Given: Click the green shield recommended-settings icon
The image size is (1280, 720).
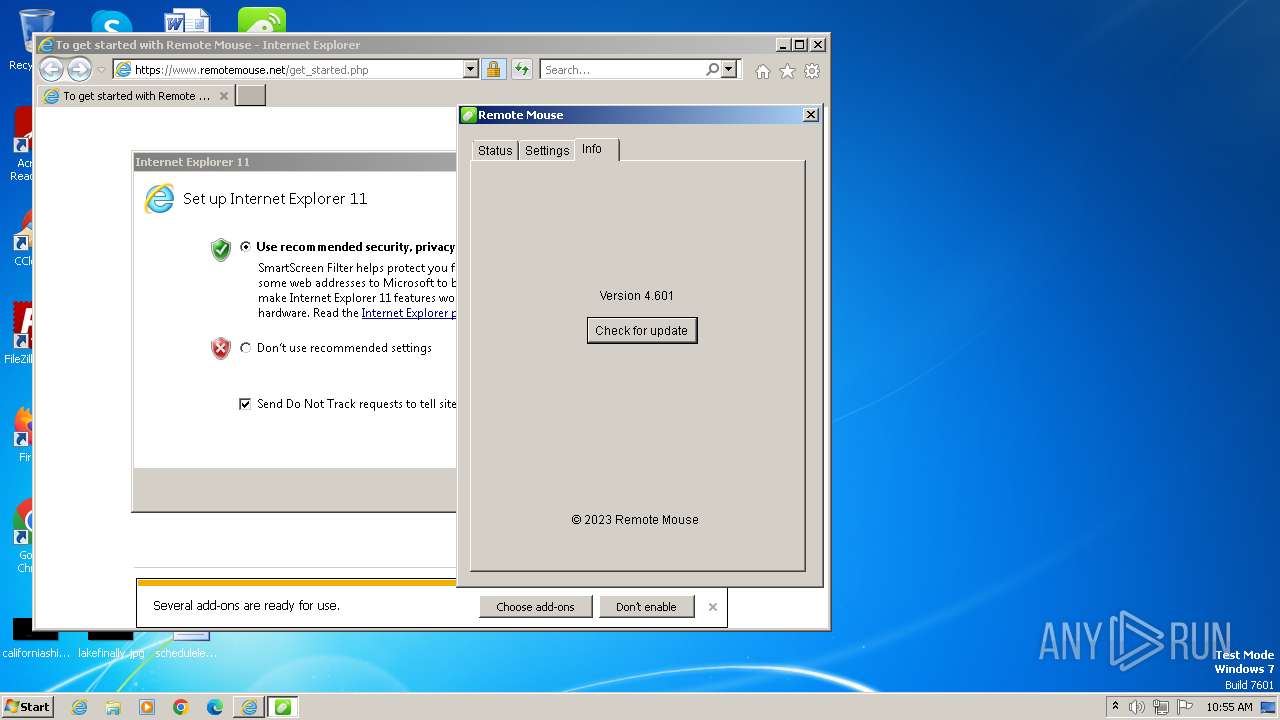Looking at the screenshot, I should pyautogui.click(x=221, y=249).
